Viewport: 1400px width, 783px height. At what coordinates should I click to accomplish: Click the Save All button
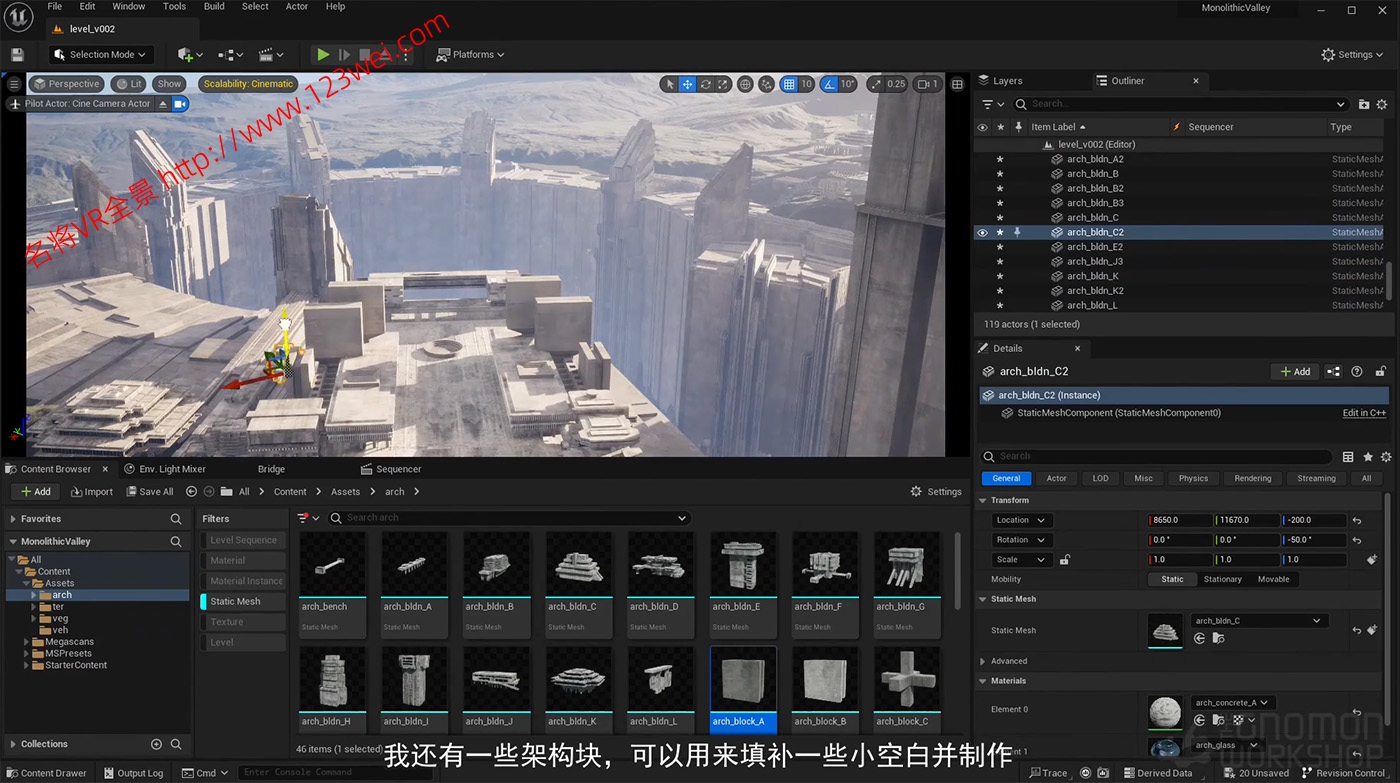150,491
